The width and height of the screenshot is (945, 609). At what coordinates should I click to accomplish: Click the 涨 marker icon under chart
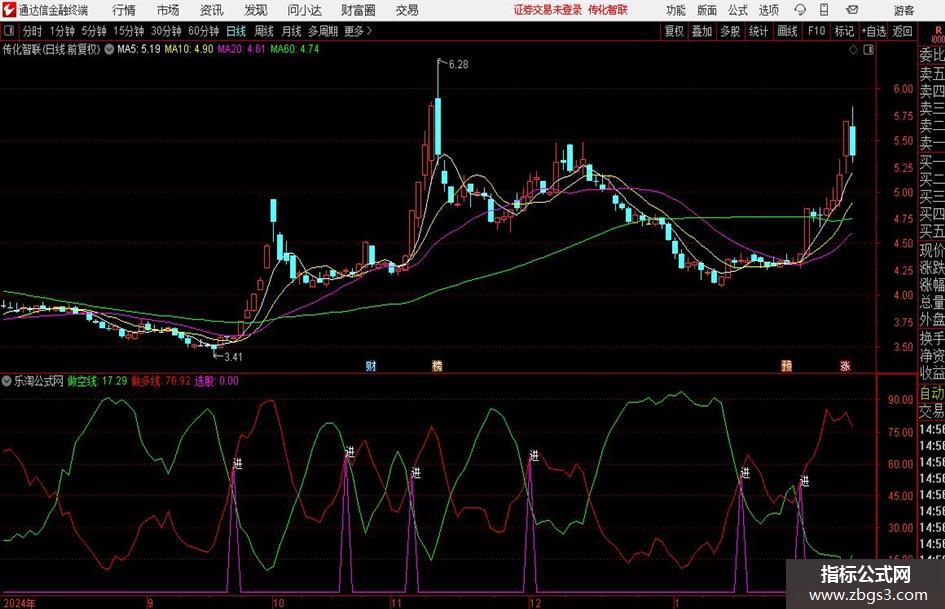click(x=846, y=365)
